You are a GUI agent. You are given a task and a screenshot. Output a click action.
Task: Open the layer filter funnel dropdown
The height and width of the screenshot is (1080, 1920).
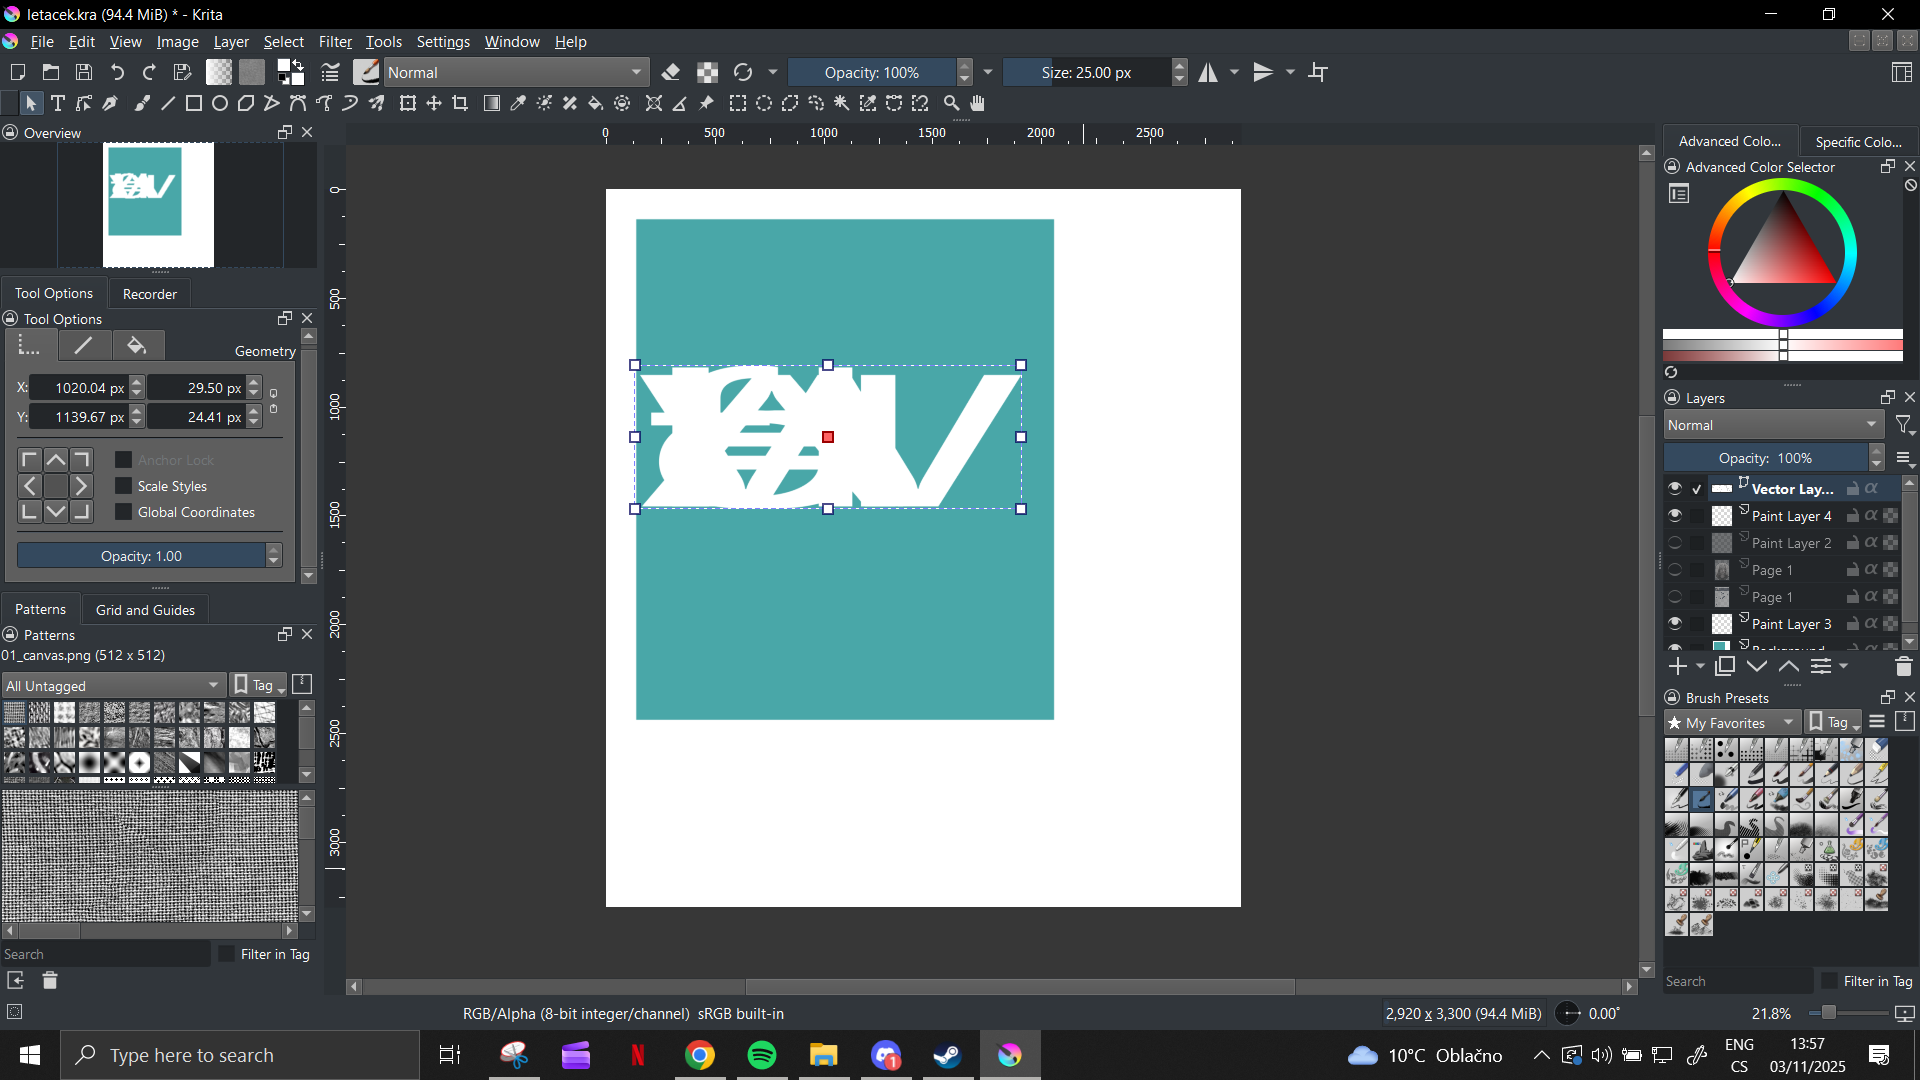[1904, 425]
